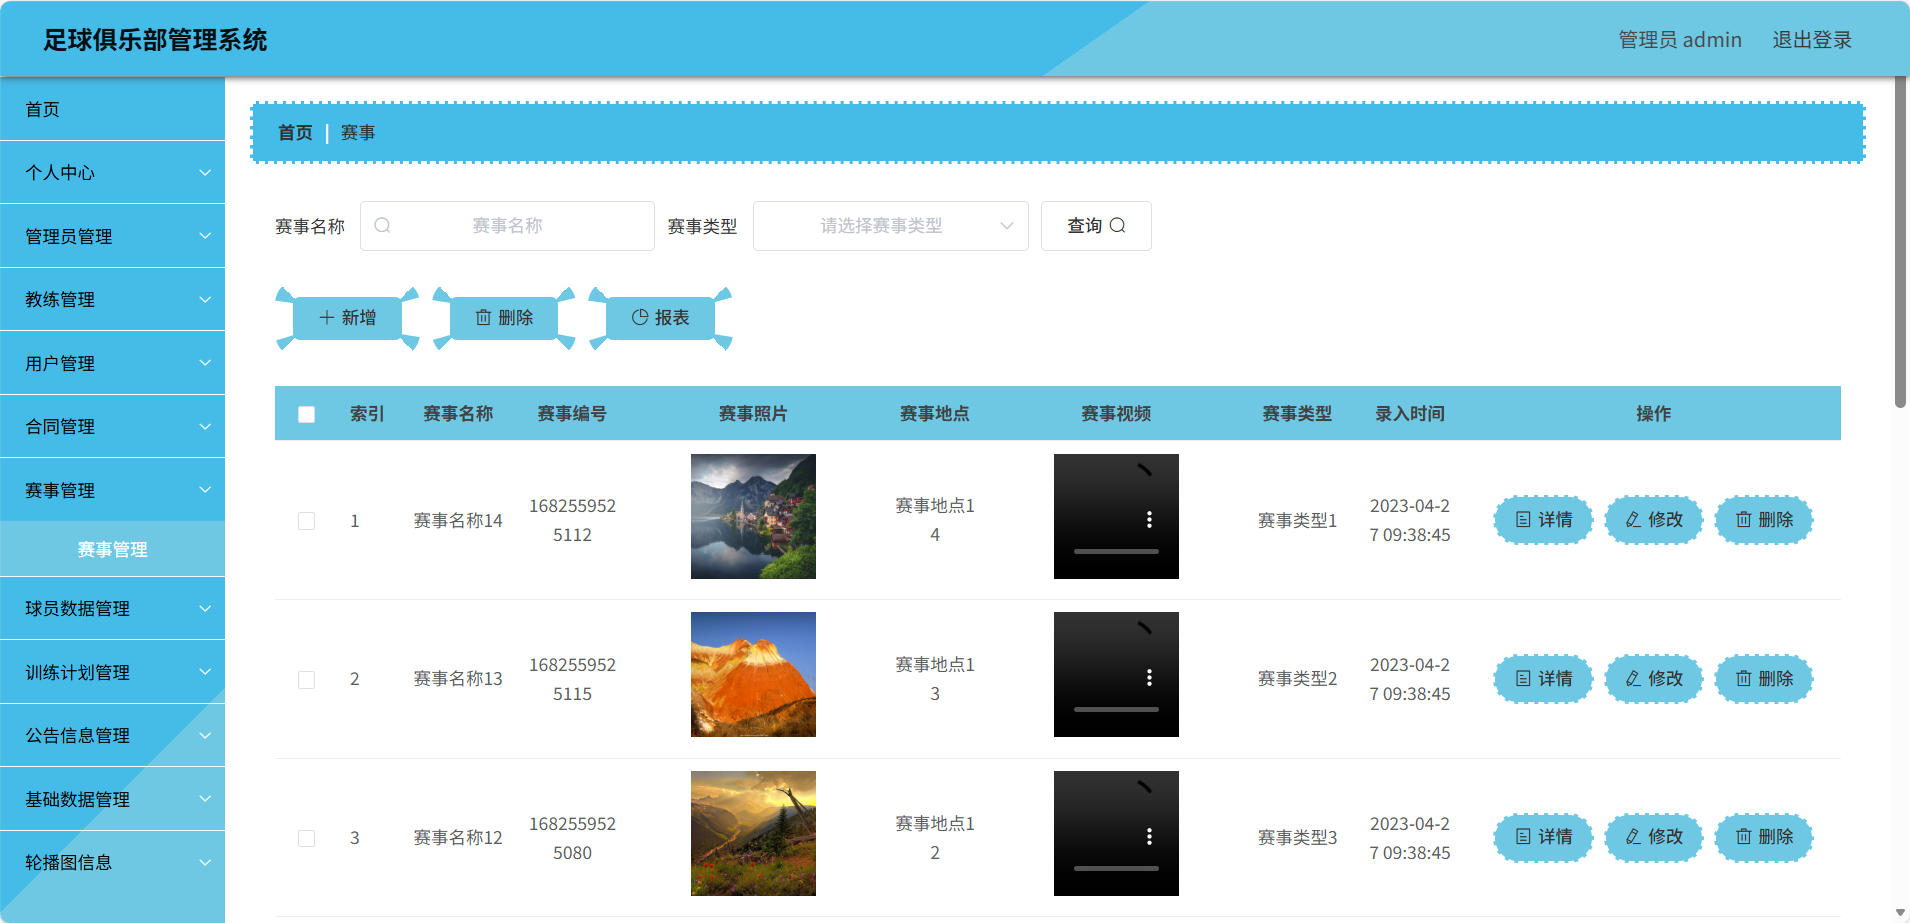Check the box for row 赛事名称12

(307, 838)
